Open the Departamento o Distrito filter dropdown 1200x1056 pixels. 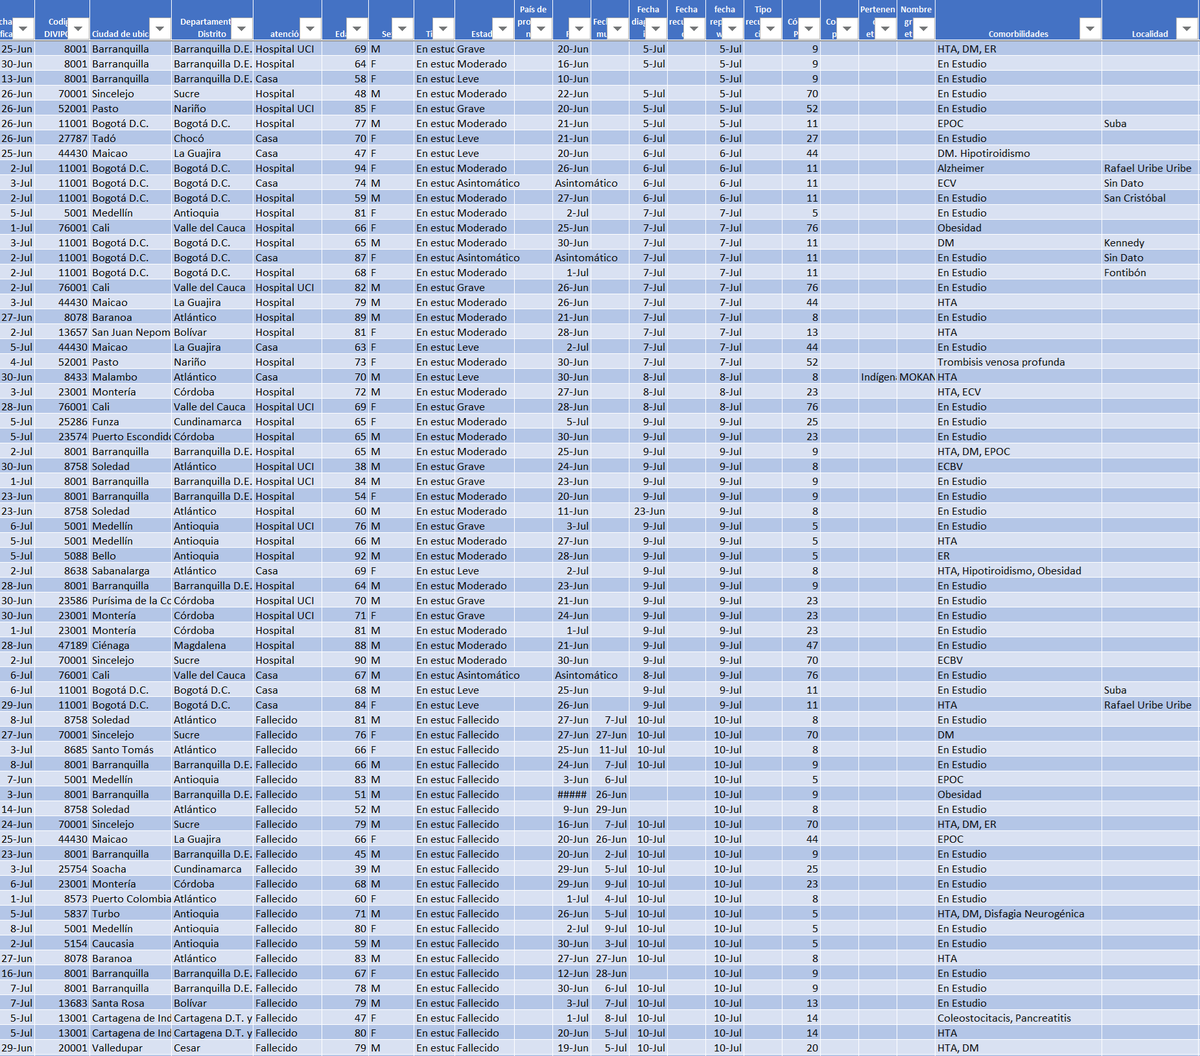point(242,29)
